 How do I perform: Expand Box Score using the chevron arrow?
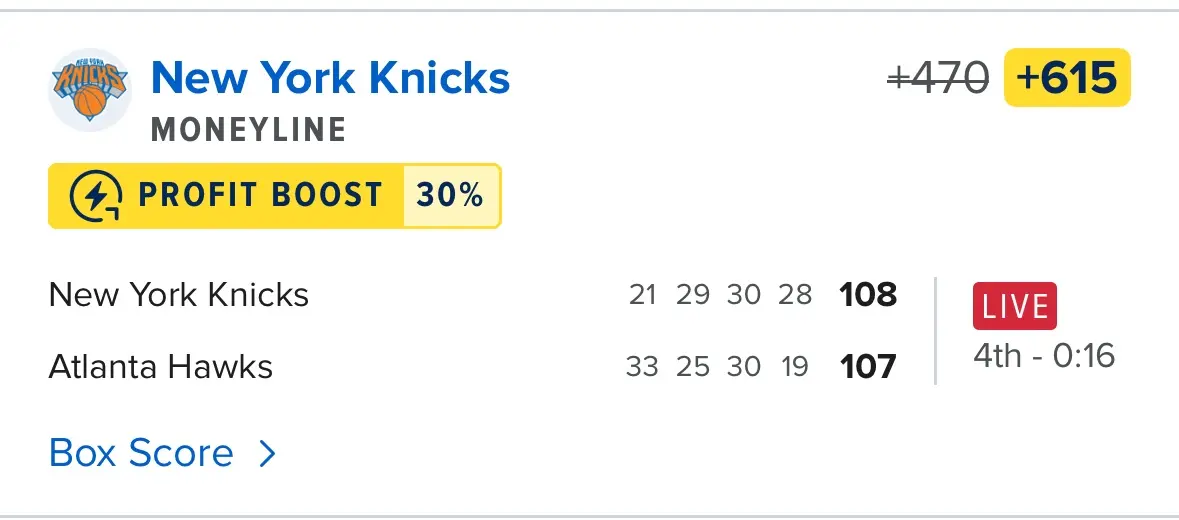[x=267, y=455]
